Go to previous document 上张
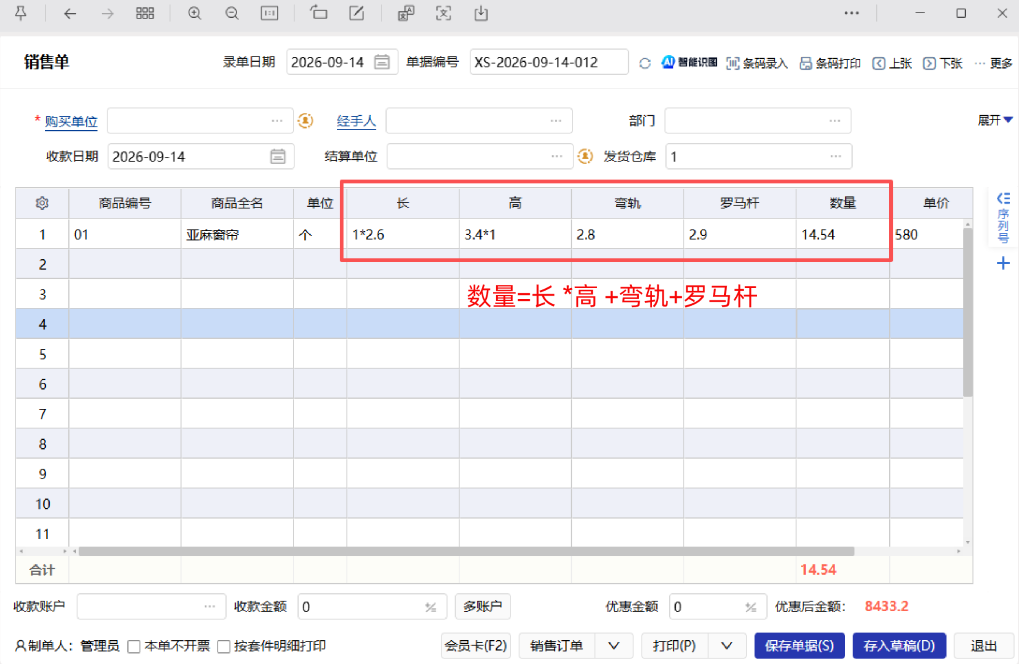This screenshot has width=1019, height=664. pos(892,63)
